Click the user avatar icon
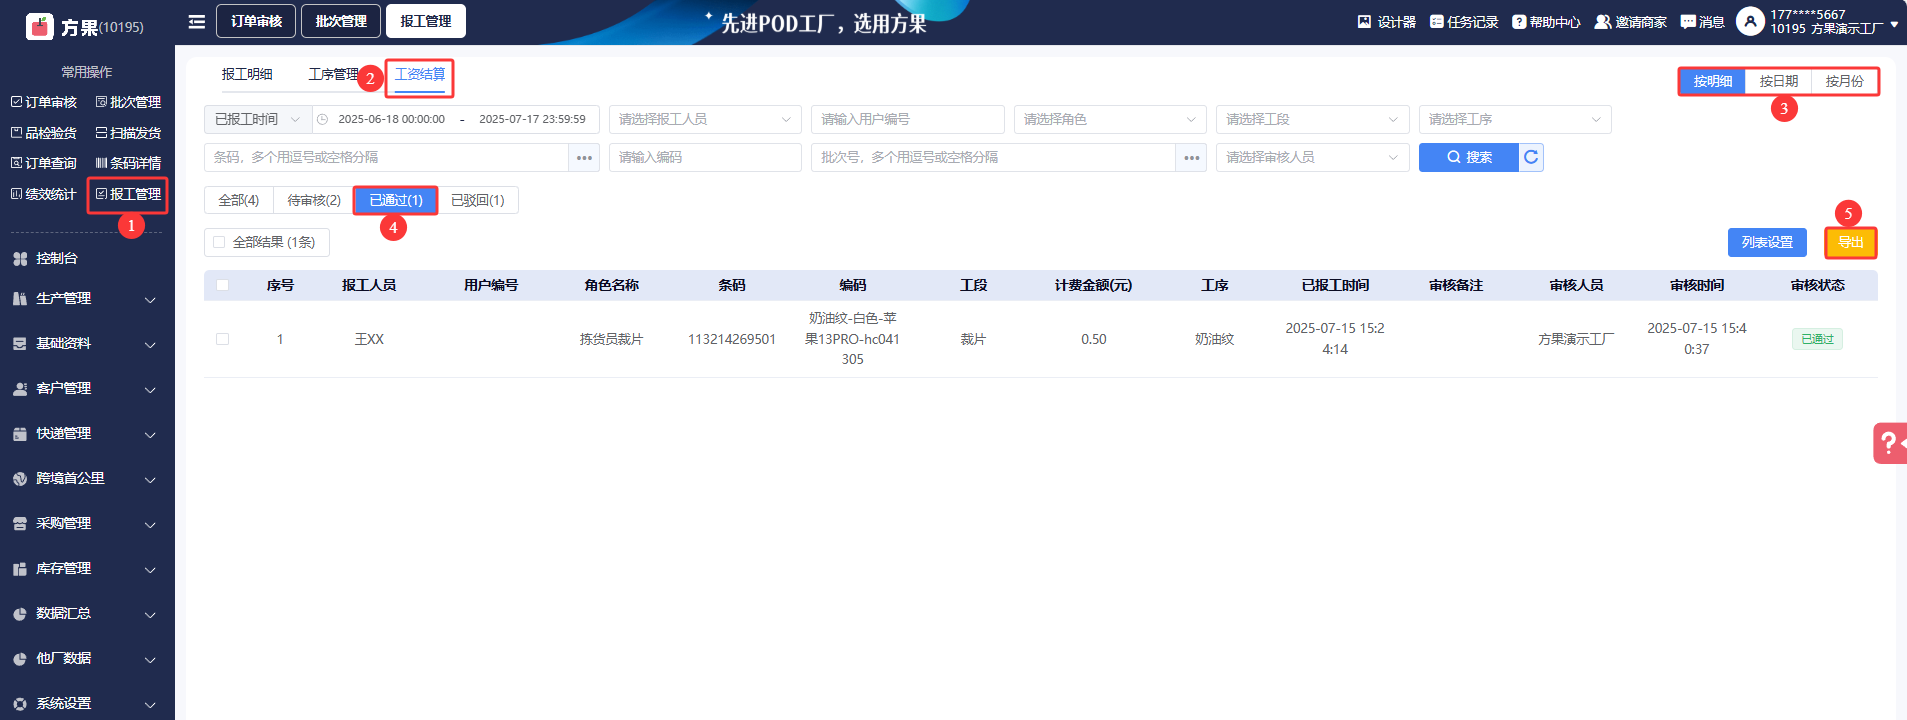This screenshot has width=1907, height=720. pos(1750,21)
